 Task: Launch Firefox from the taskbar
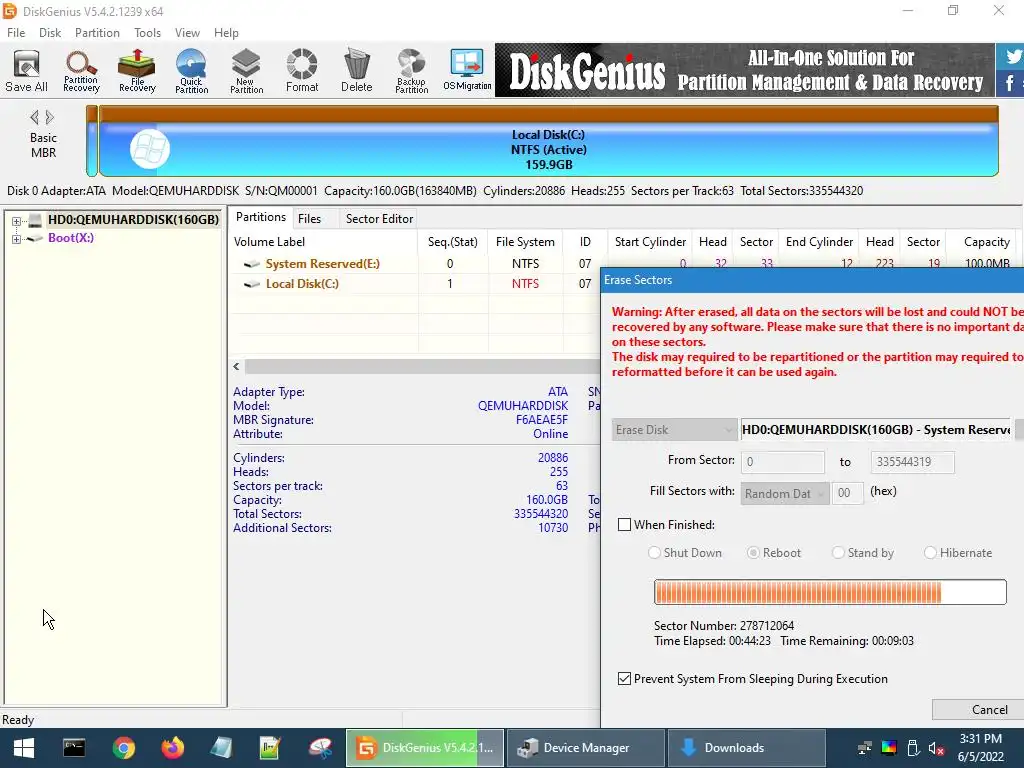(172, 748)
